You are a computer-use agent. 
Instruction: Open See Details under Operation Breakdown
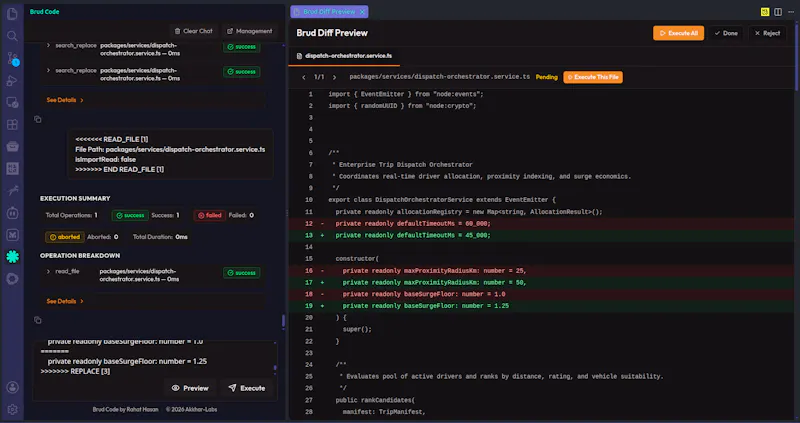coord(65,301)
